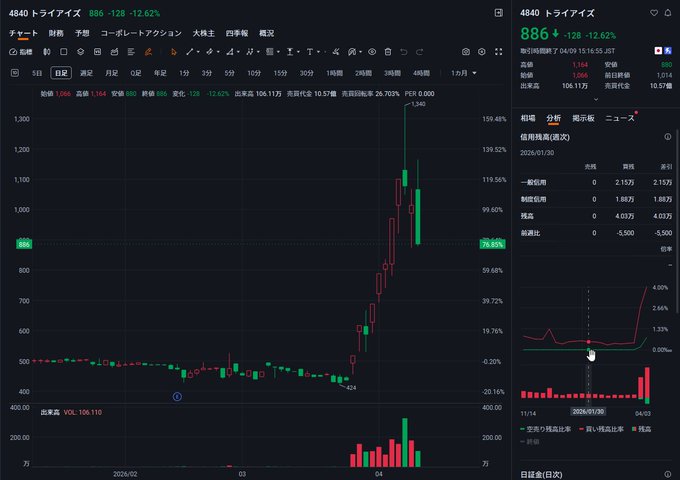Image resolution: width=680 pixels, height=480 pixels.
Task: Click the green 886 price axis marker
Action: click(24, 244)
